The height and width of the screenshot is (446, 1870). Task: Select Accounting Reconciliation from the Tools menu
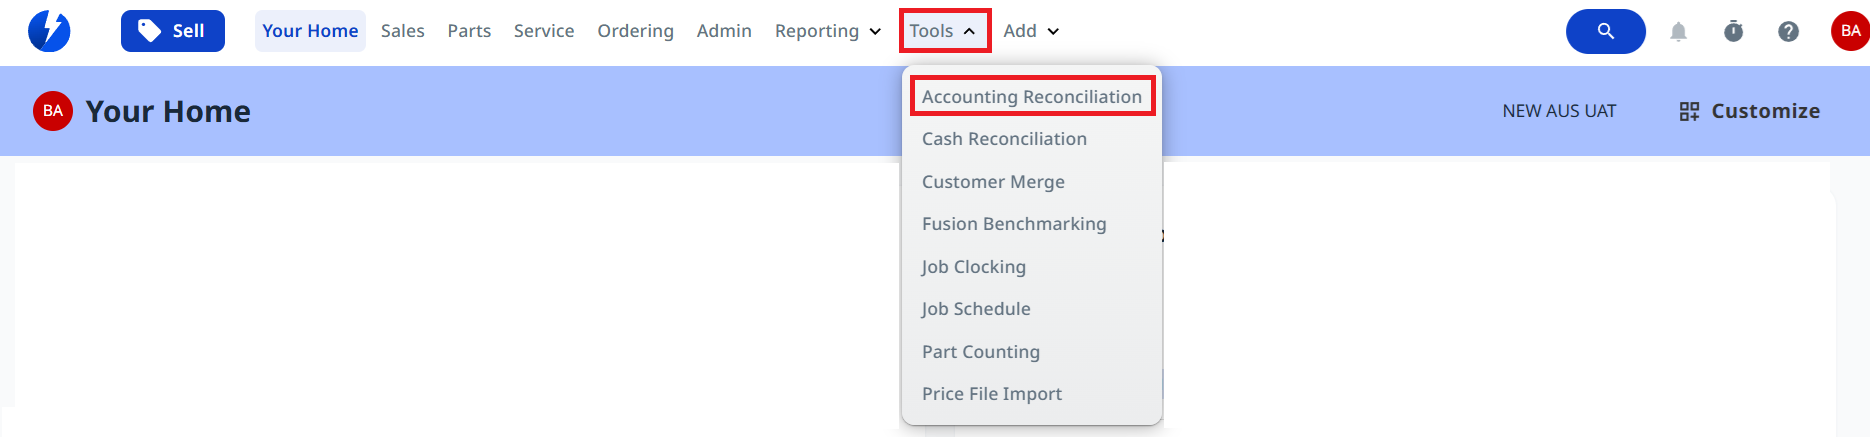(1031, 97)
